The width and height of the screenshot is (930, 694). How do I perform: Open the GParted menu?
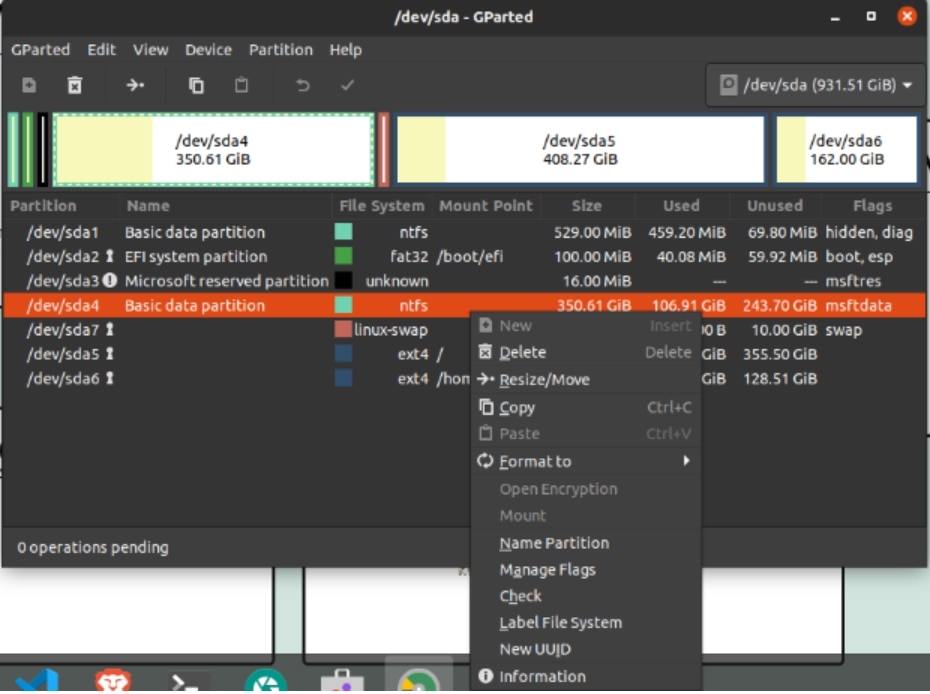point(40,50)
